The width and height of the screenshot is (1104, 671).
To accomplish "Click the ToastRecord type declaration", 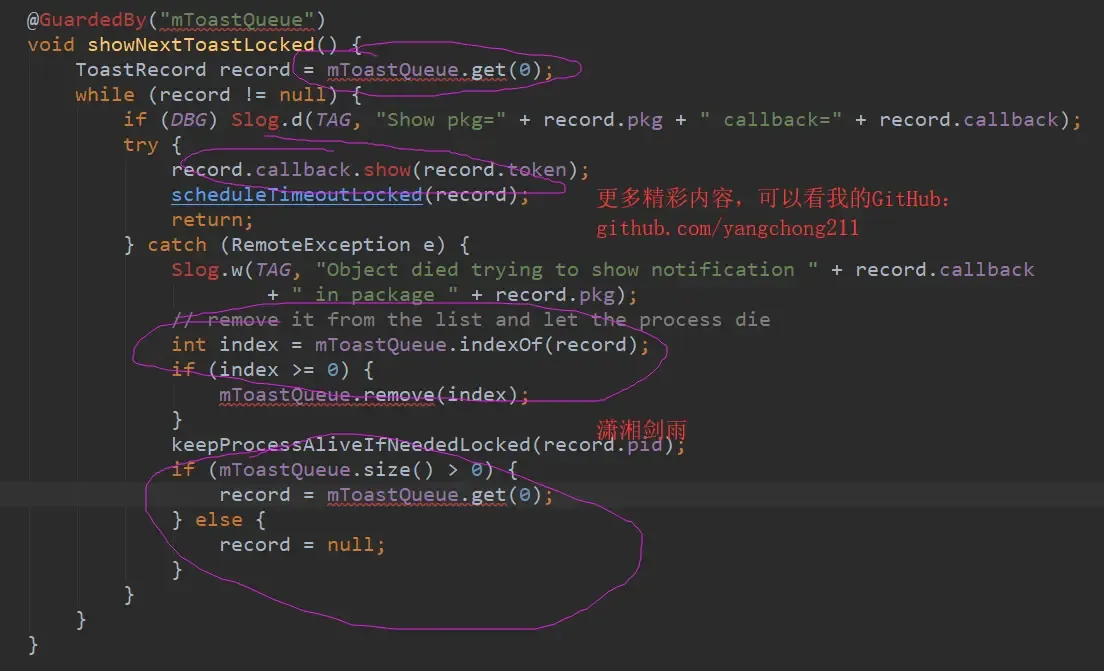I will point(141,70).
